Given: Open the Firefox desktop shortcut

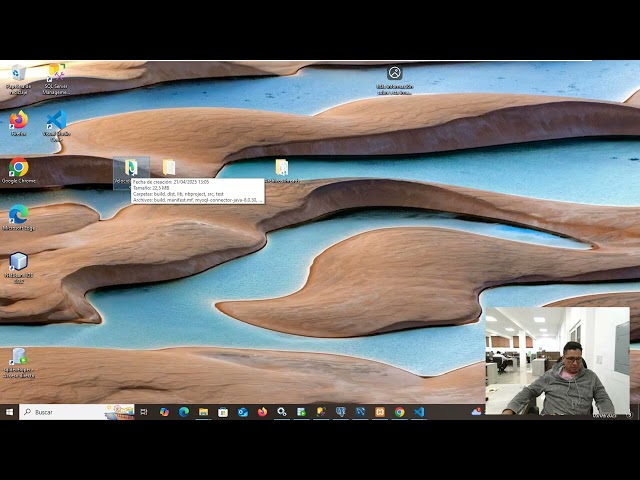Looking at the screenshot, I should 18,123.
